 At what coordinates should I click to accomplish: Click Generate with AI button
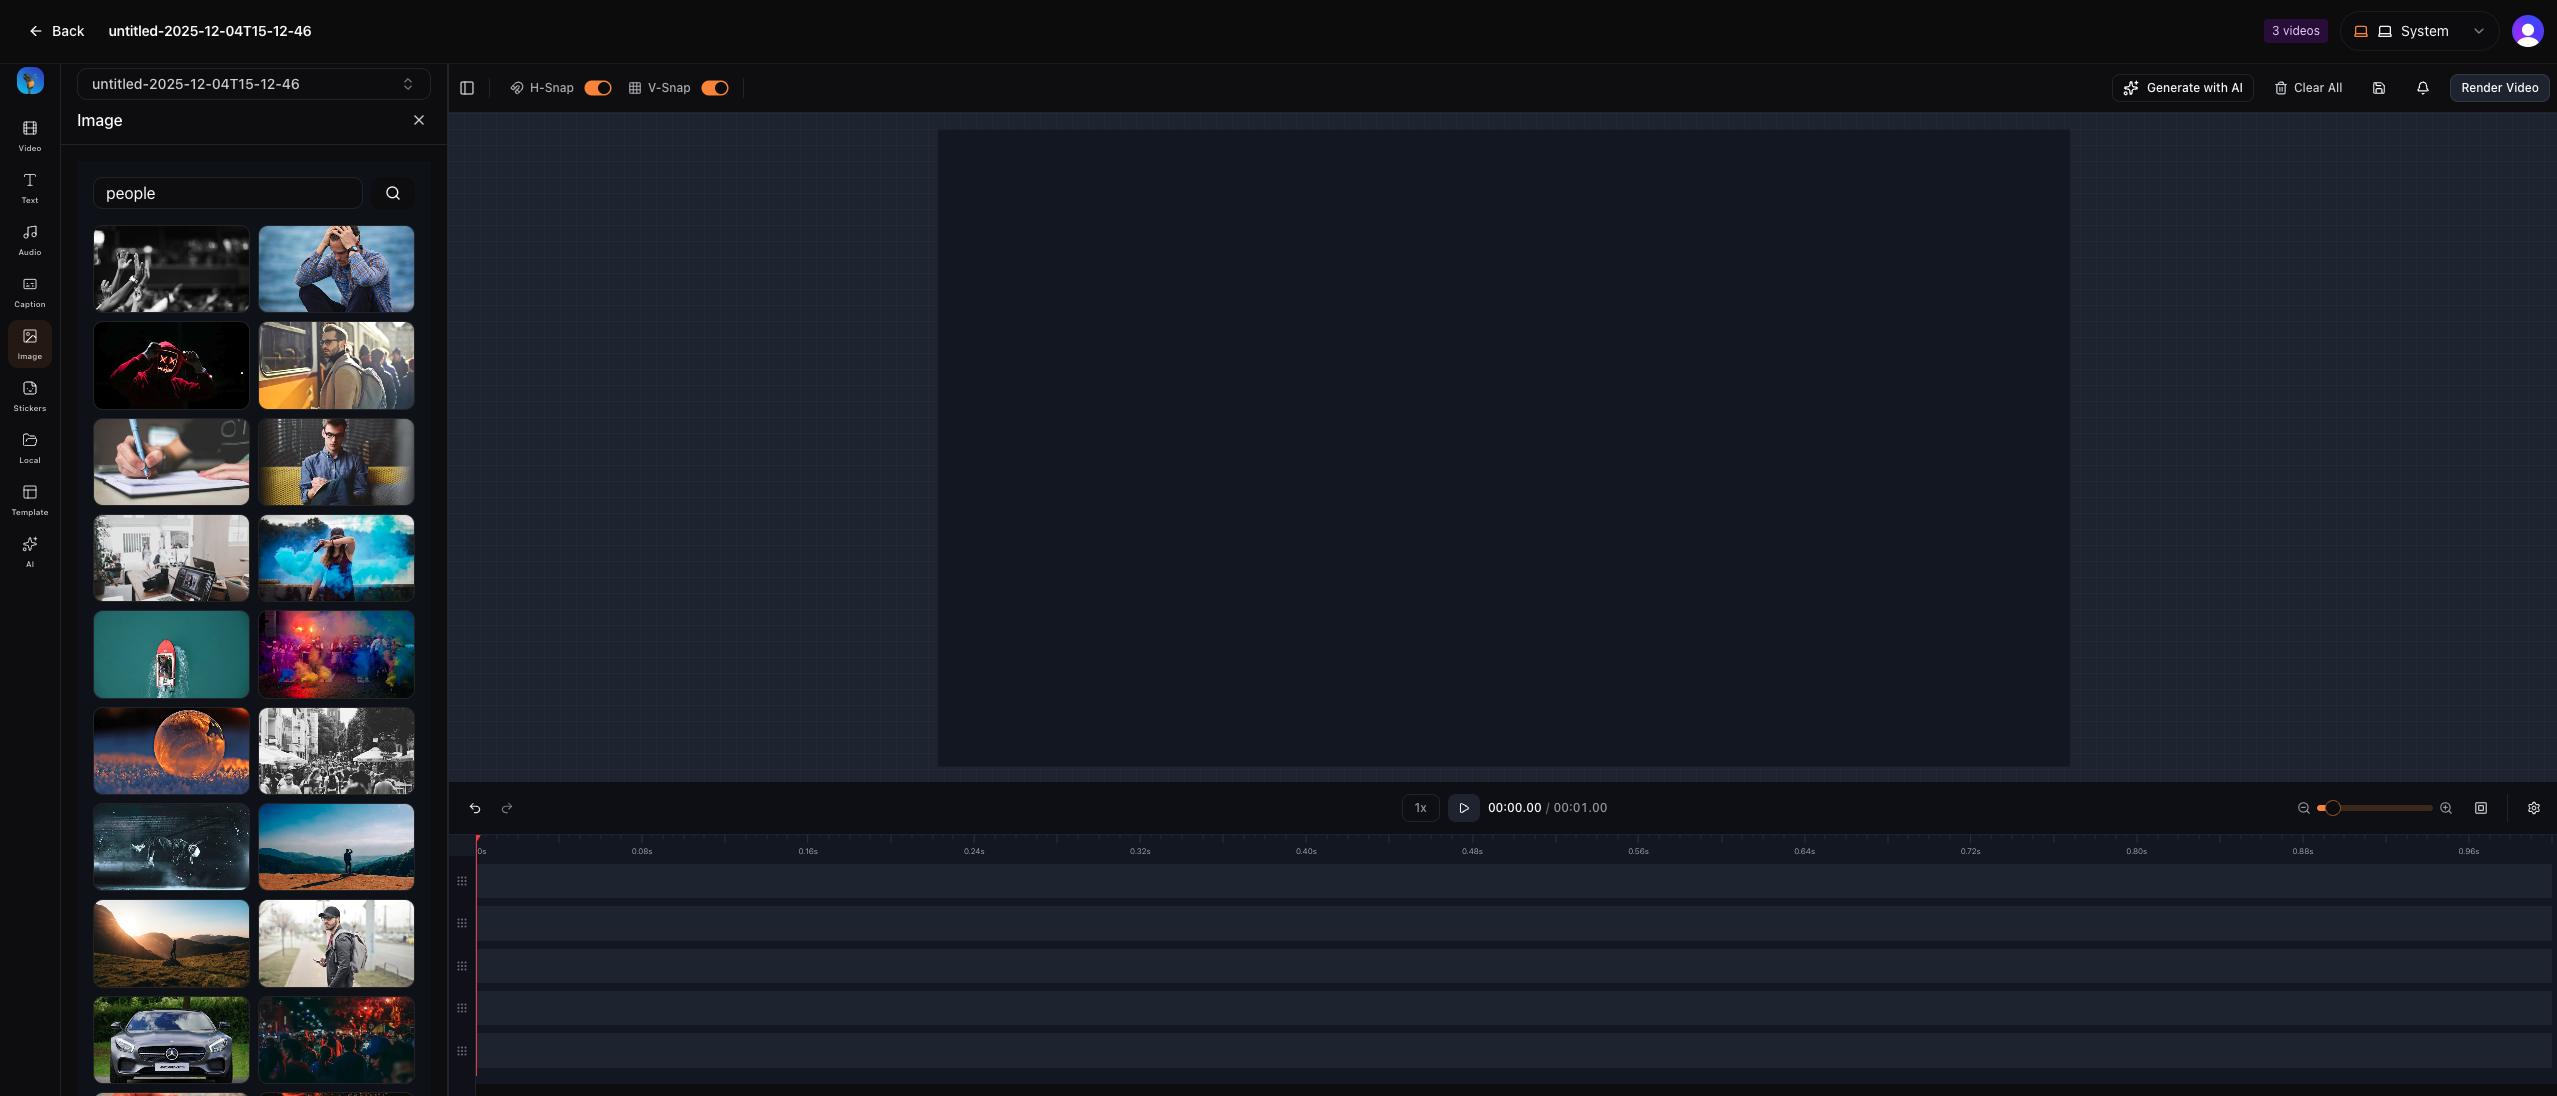[2183, 88]
